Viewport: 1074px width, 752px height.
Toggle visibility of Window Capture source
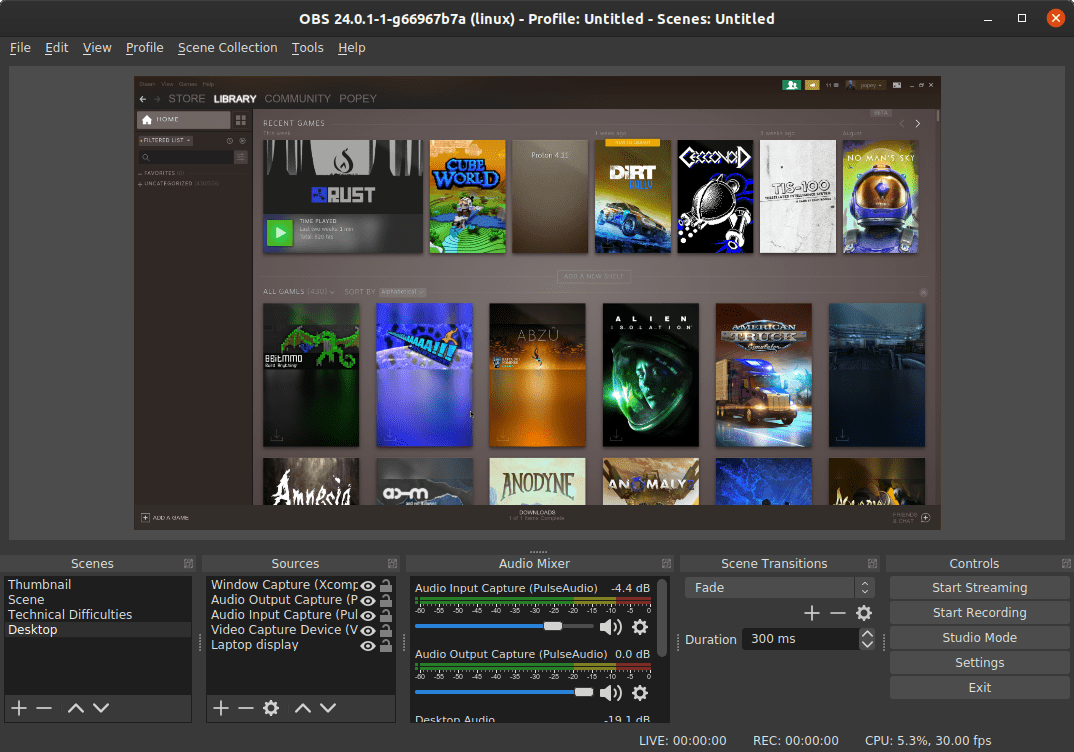click(368, 586)
